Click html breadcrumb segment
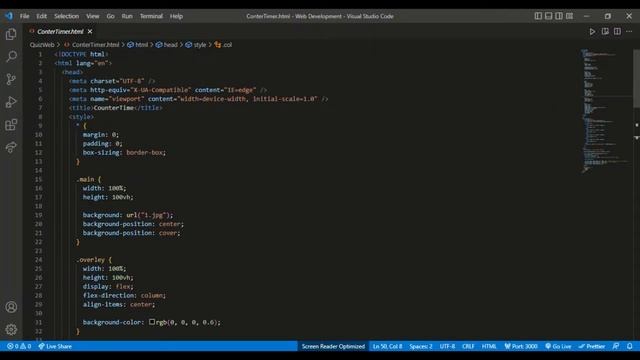The width and height of the screenshot is (640, 360). [138, 44]
